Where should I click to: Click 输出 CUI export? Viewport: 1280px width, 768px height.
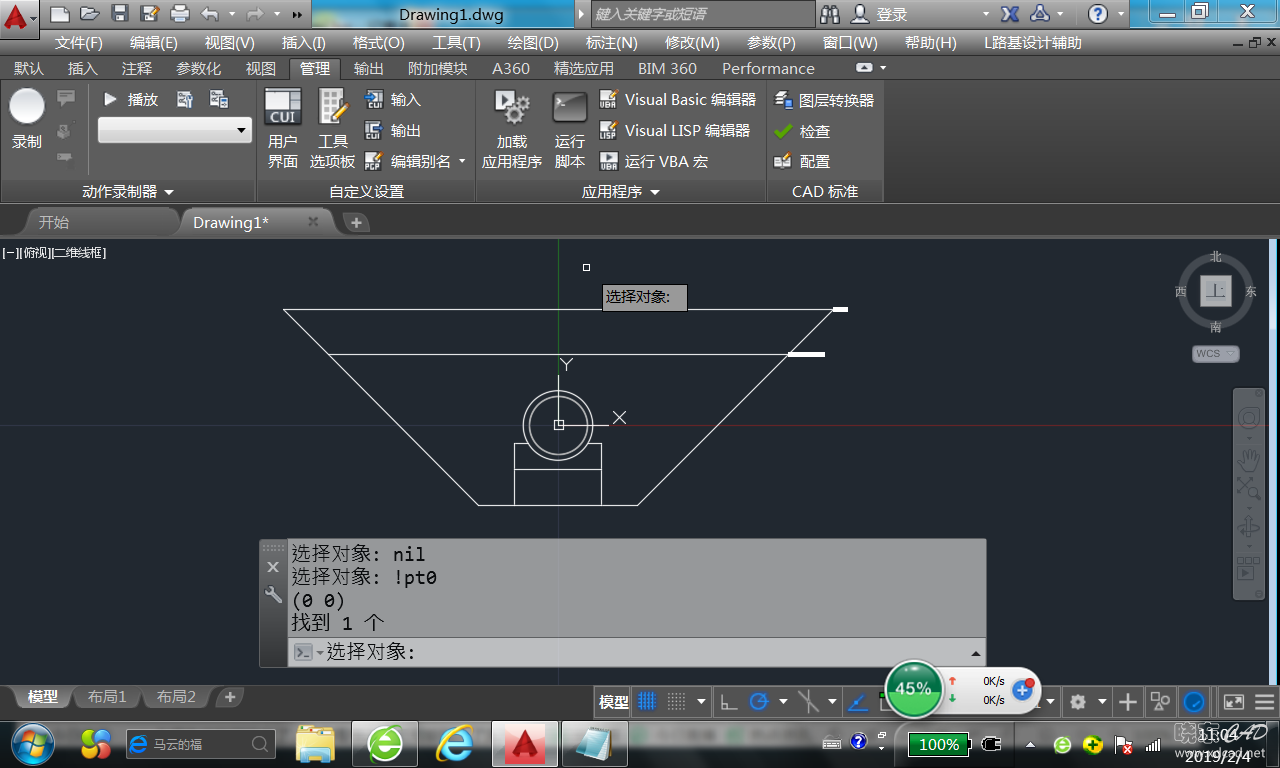[x=393, y=131]
